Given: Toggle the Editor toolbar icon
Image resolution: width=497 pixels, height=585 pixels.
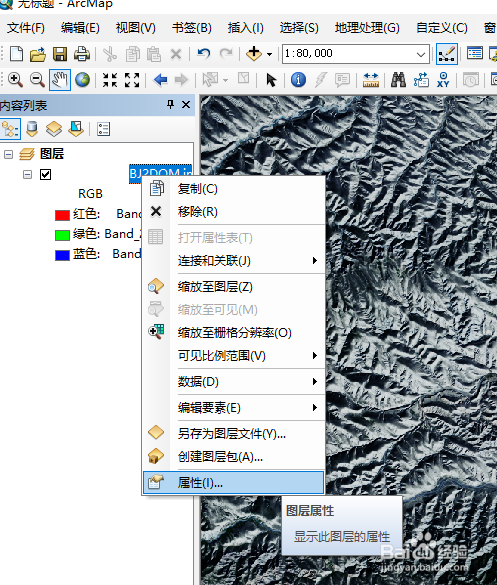Looking at the screenshot, I should click(447, 54).
